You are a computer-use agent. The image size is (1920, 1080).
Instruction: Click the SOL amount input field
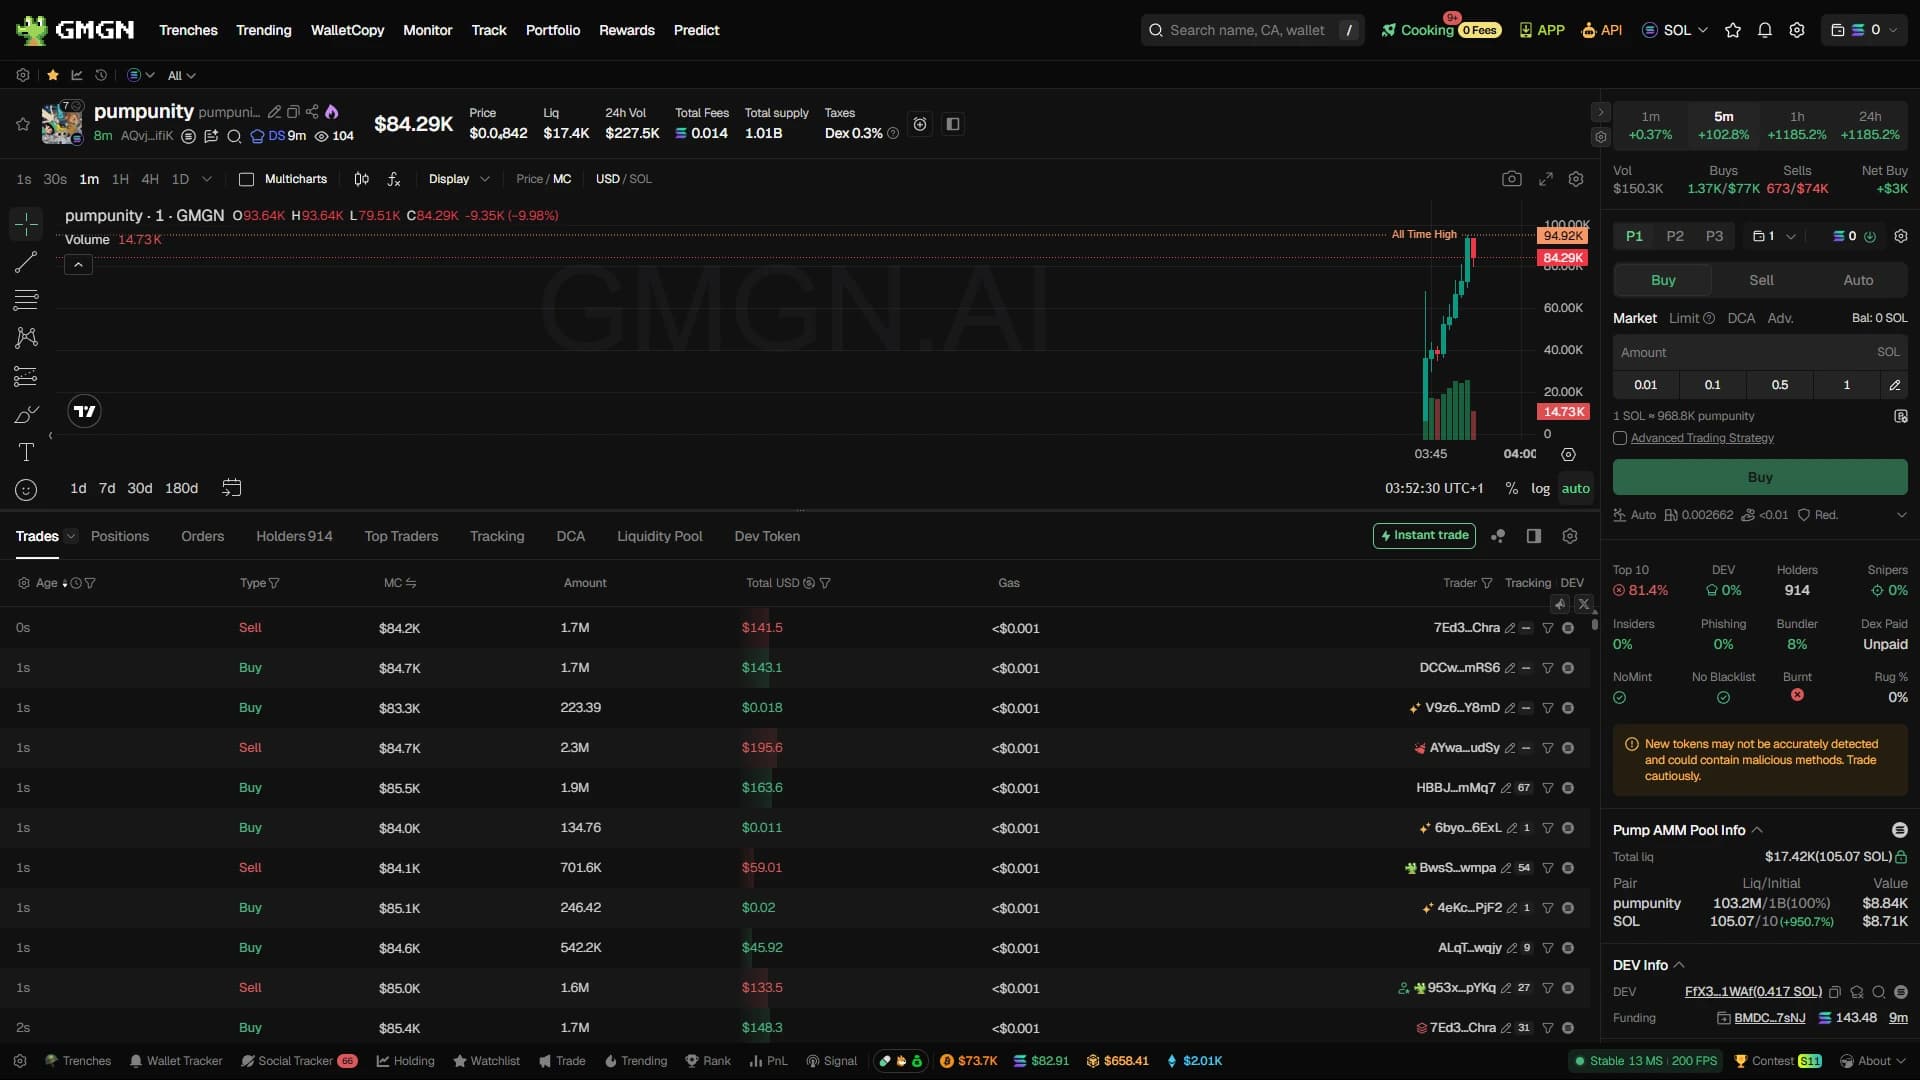1760,352
